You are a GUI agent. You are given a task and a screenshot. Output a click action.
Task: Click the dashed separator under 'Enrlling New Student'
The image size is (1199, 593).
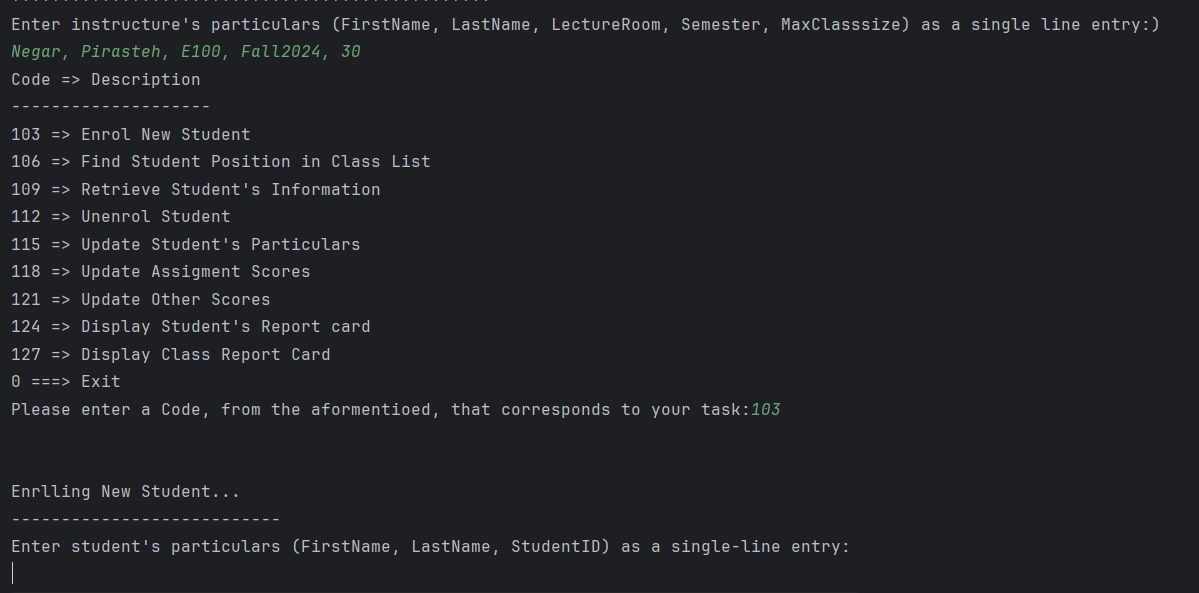[145, 520]
